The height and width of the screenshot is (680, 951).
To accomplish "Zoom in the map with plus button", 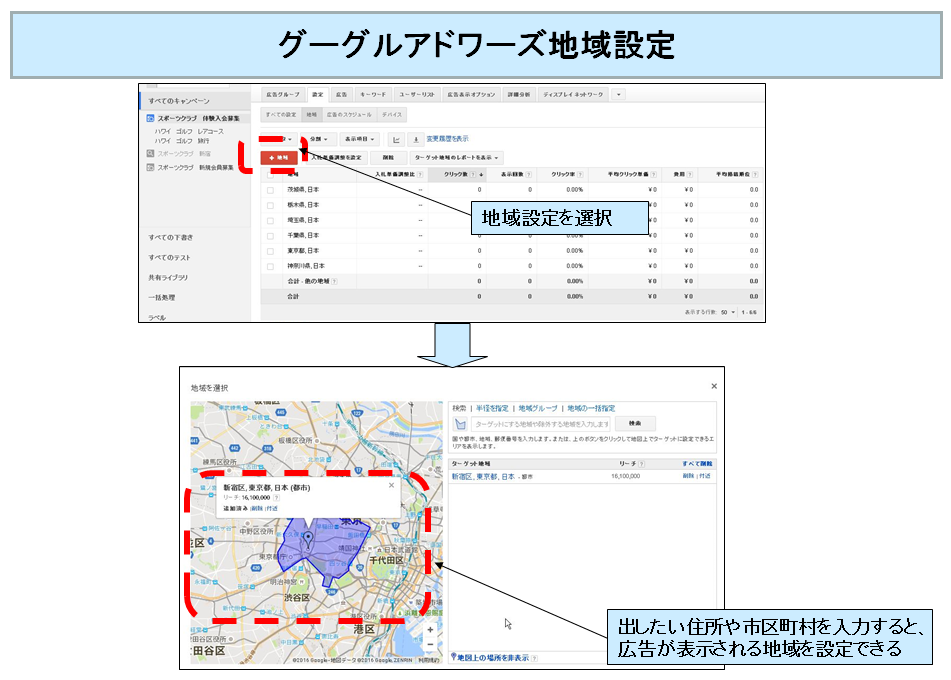I will 430,630.
